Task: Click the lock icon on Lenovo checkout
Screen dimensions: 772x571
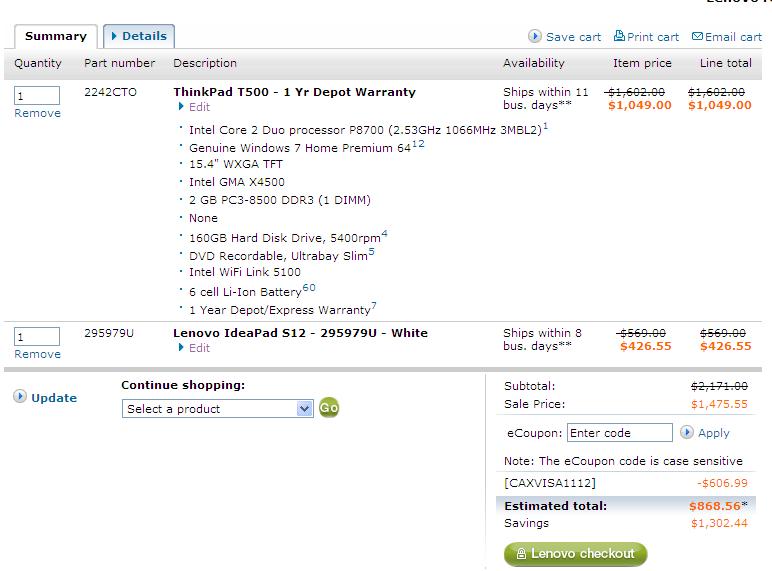Action: coord(521,553)
